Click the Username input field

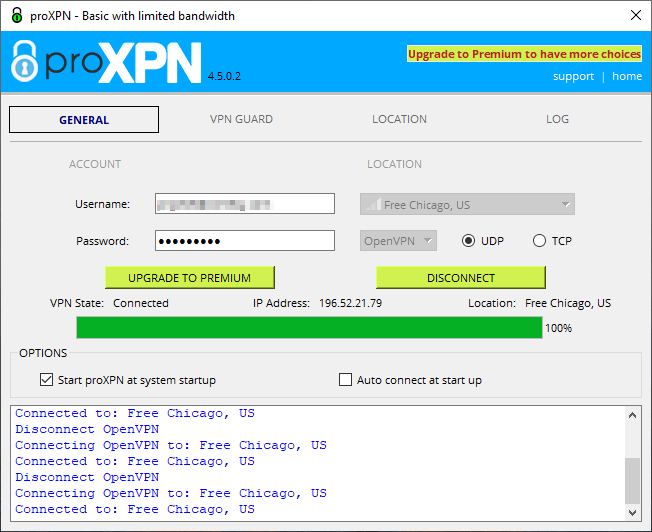coord(245,204)
